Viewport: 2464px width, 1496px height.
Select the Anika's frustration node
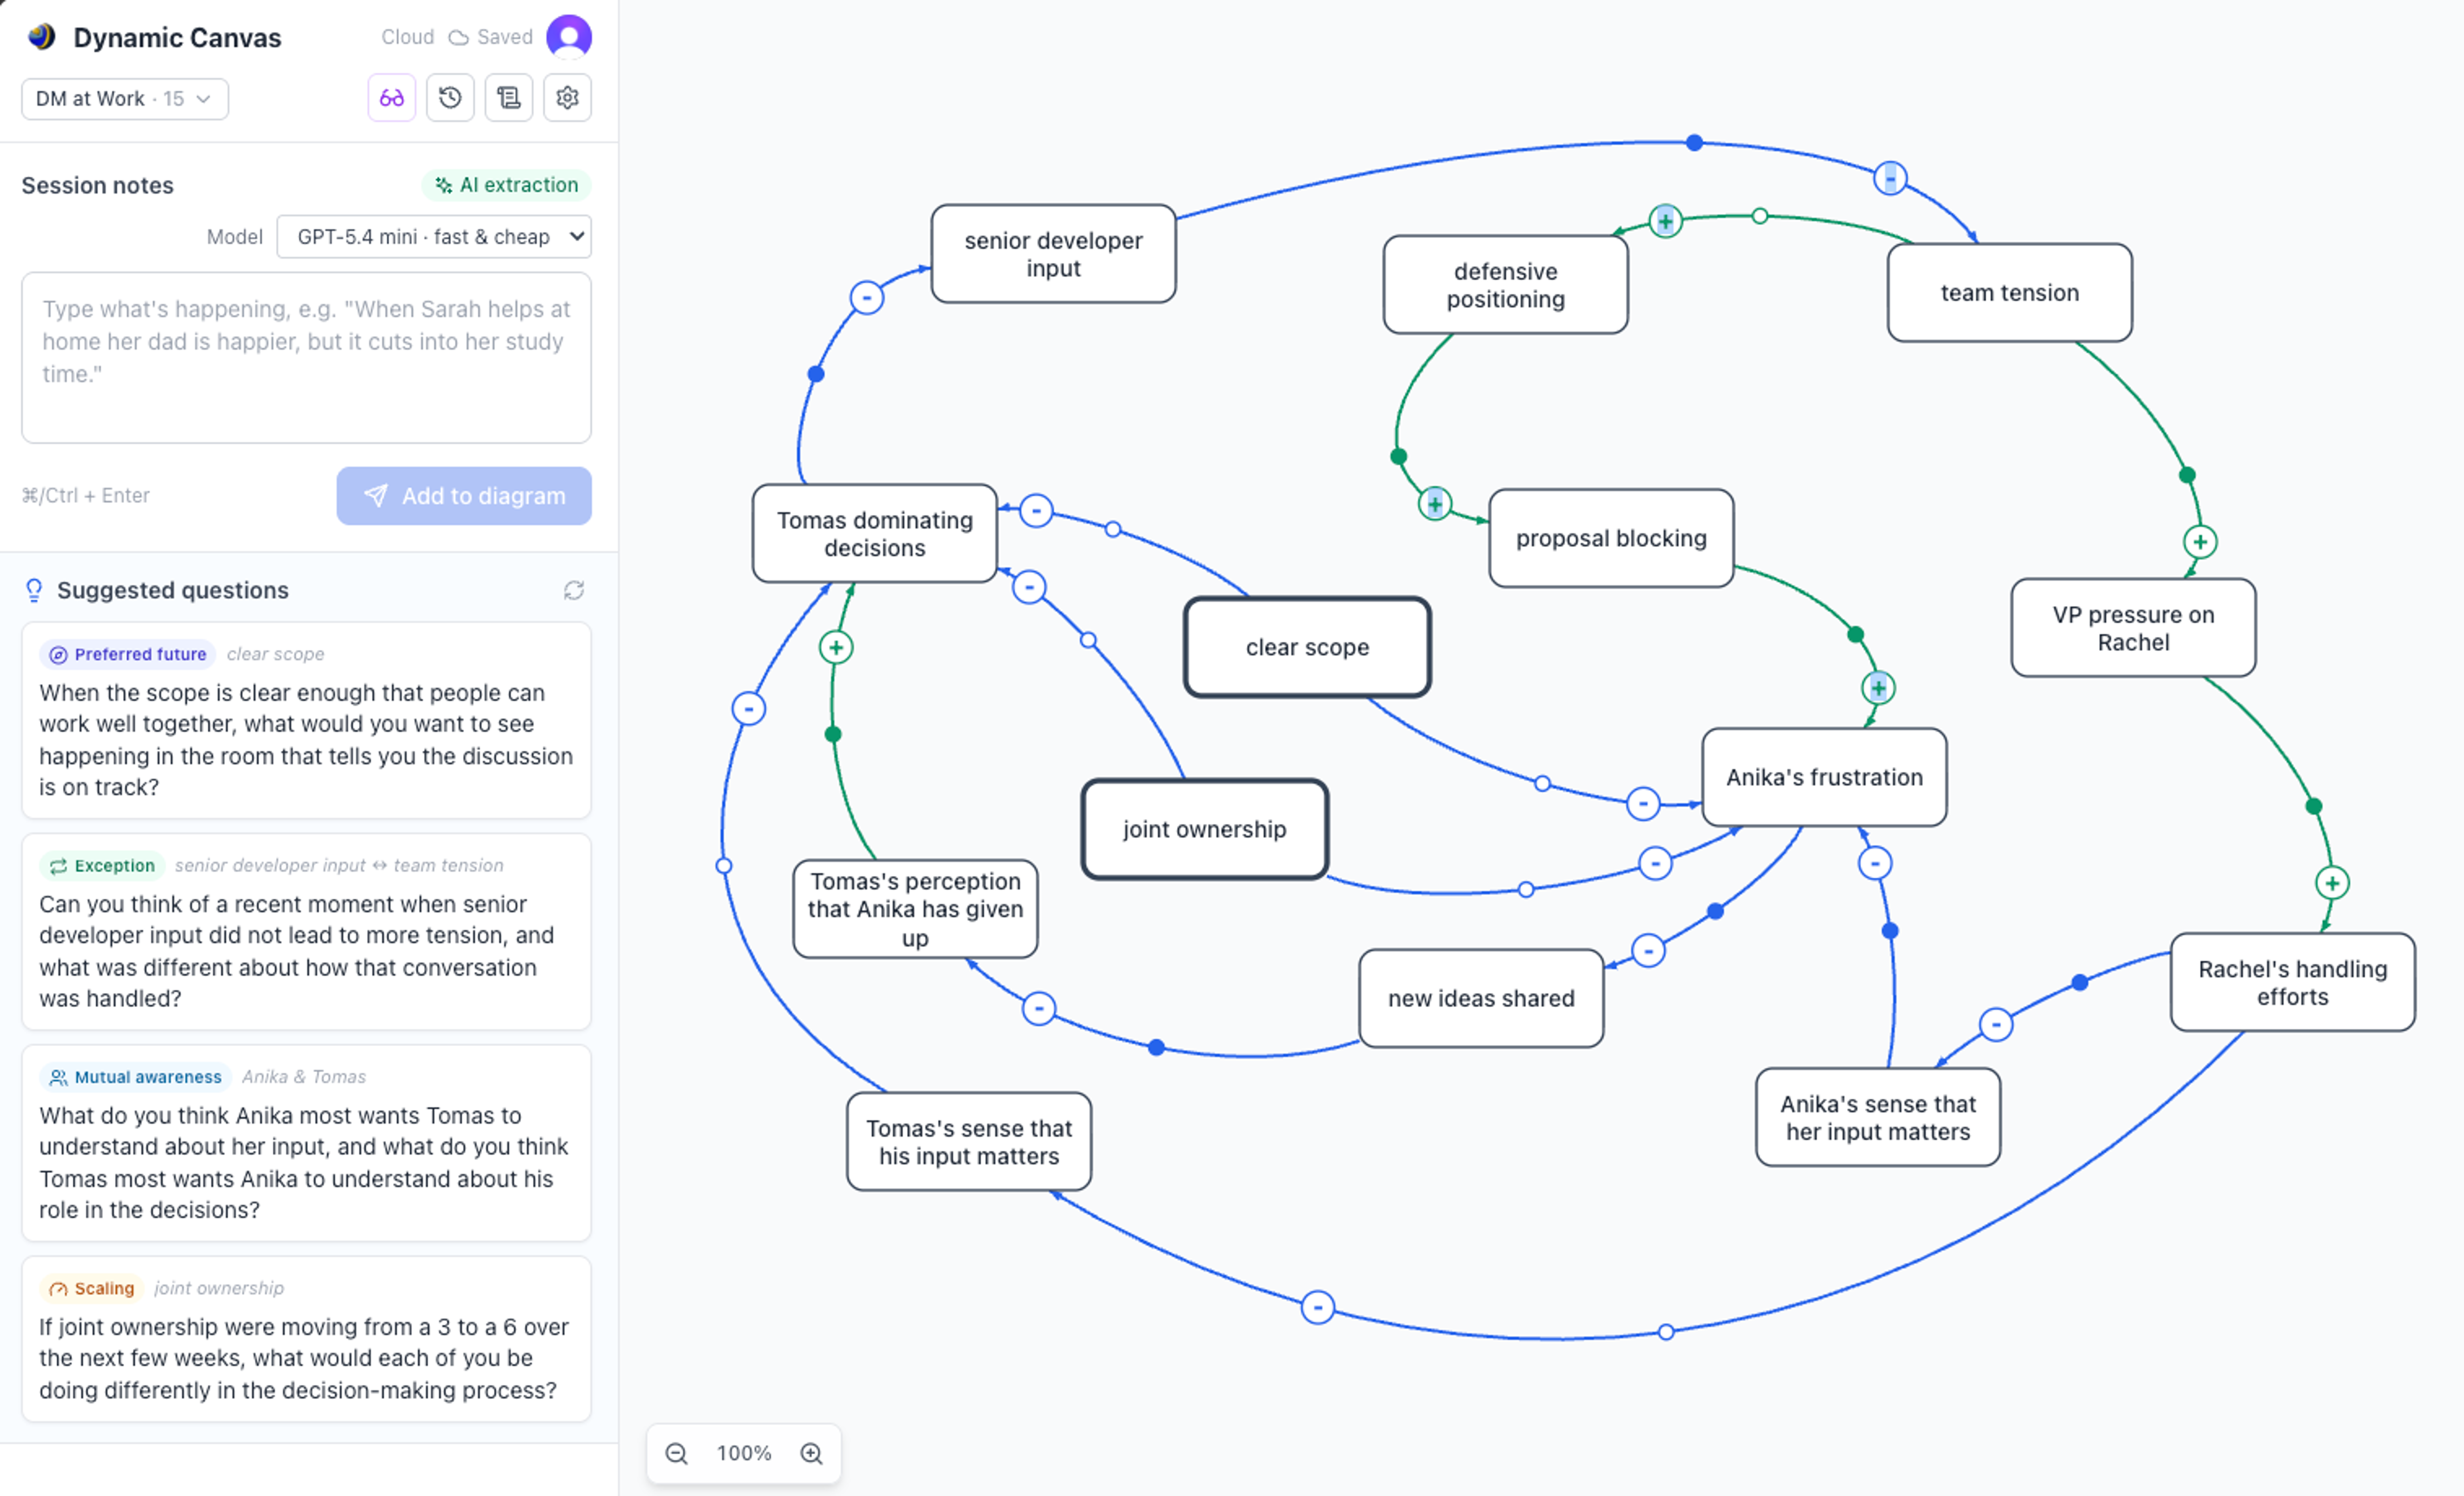(x=1824, y=777)
